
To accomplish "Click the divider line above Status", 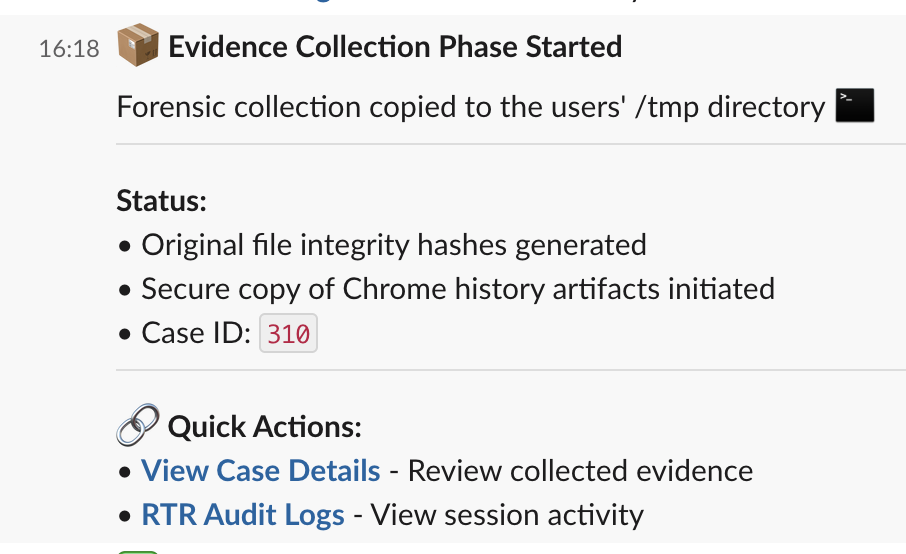I will coord(511,144).
